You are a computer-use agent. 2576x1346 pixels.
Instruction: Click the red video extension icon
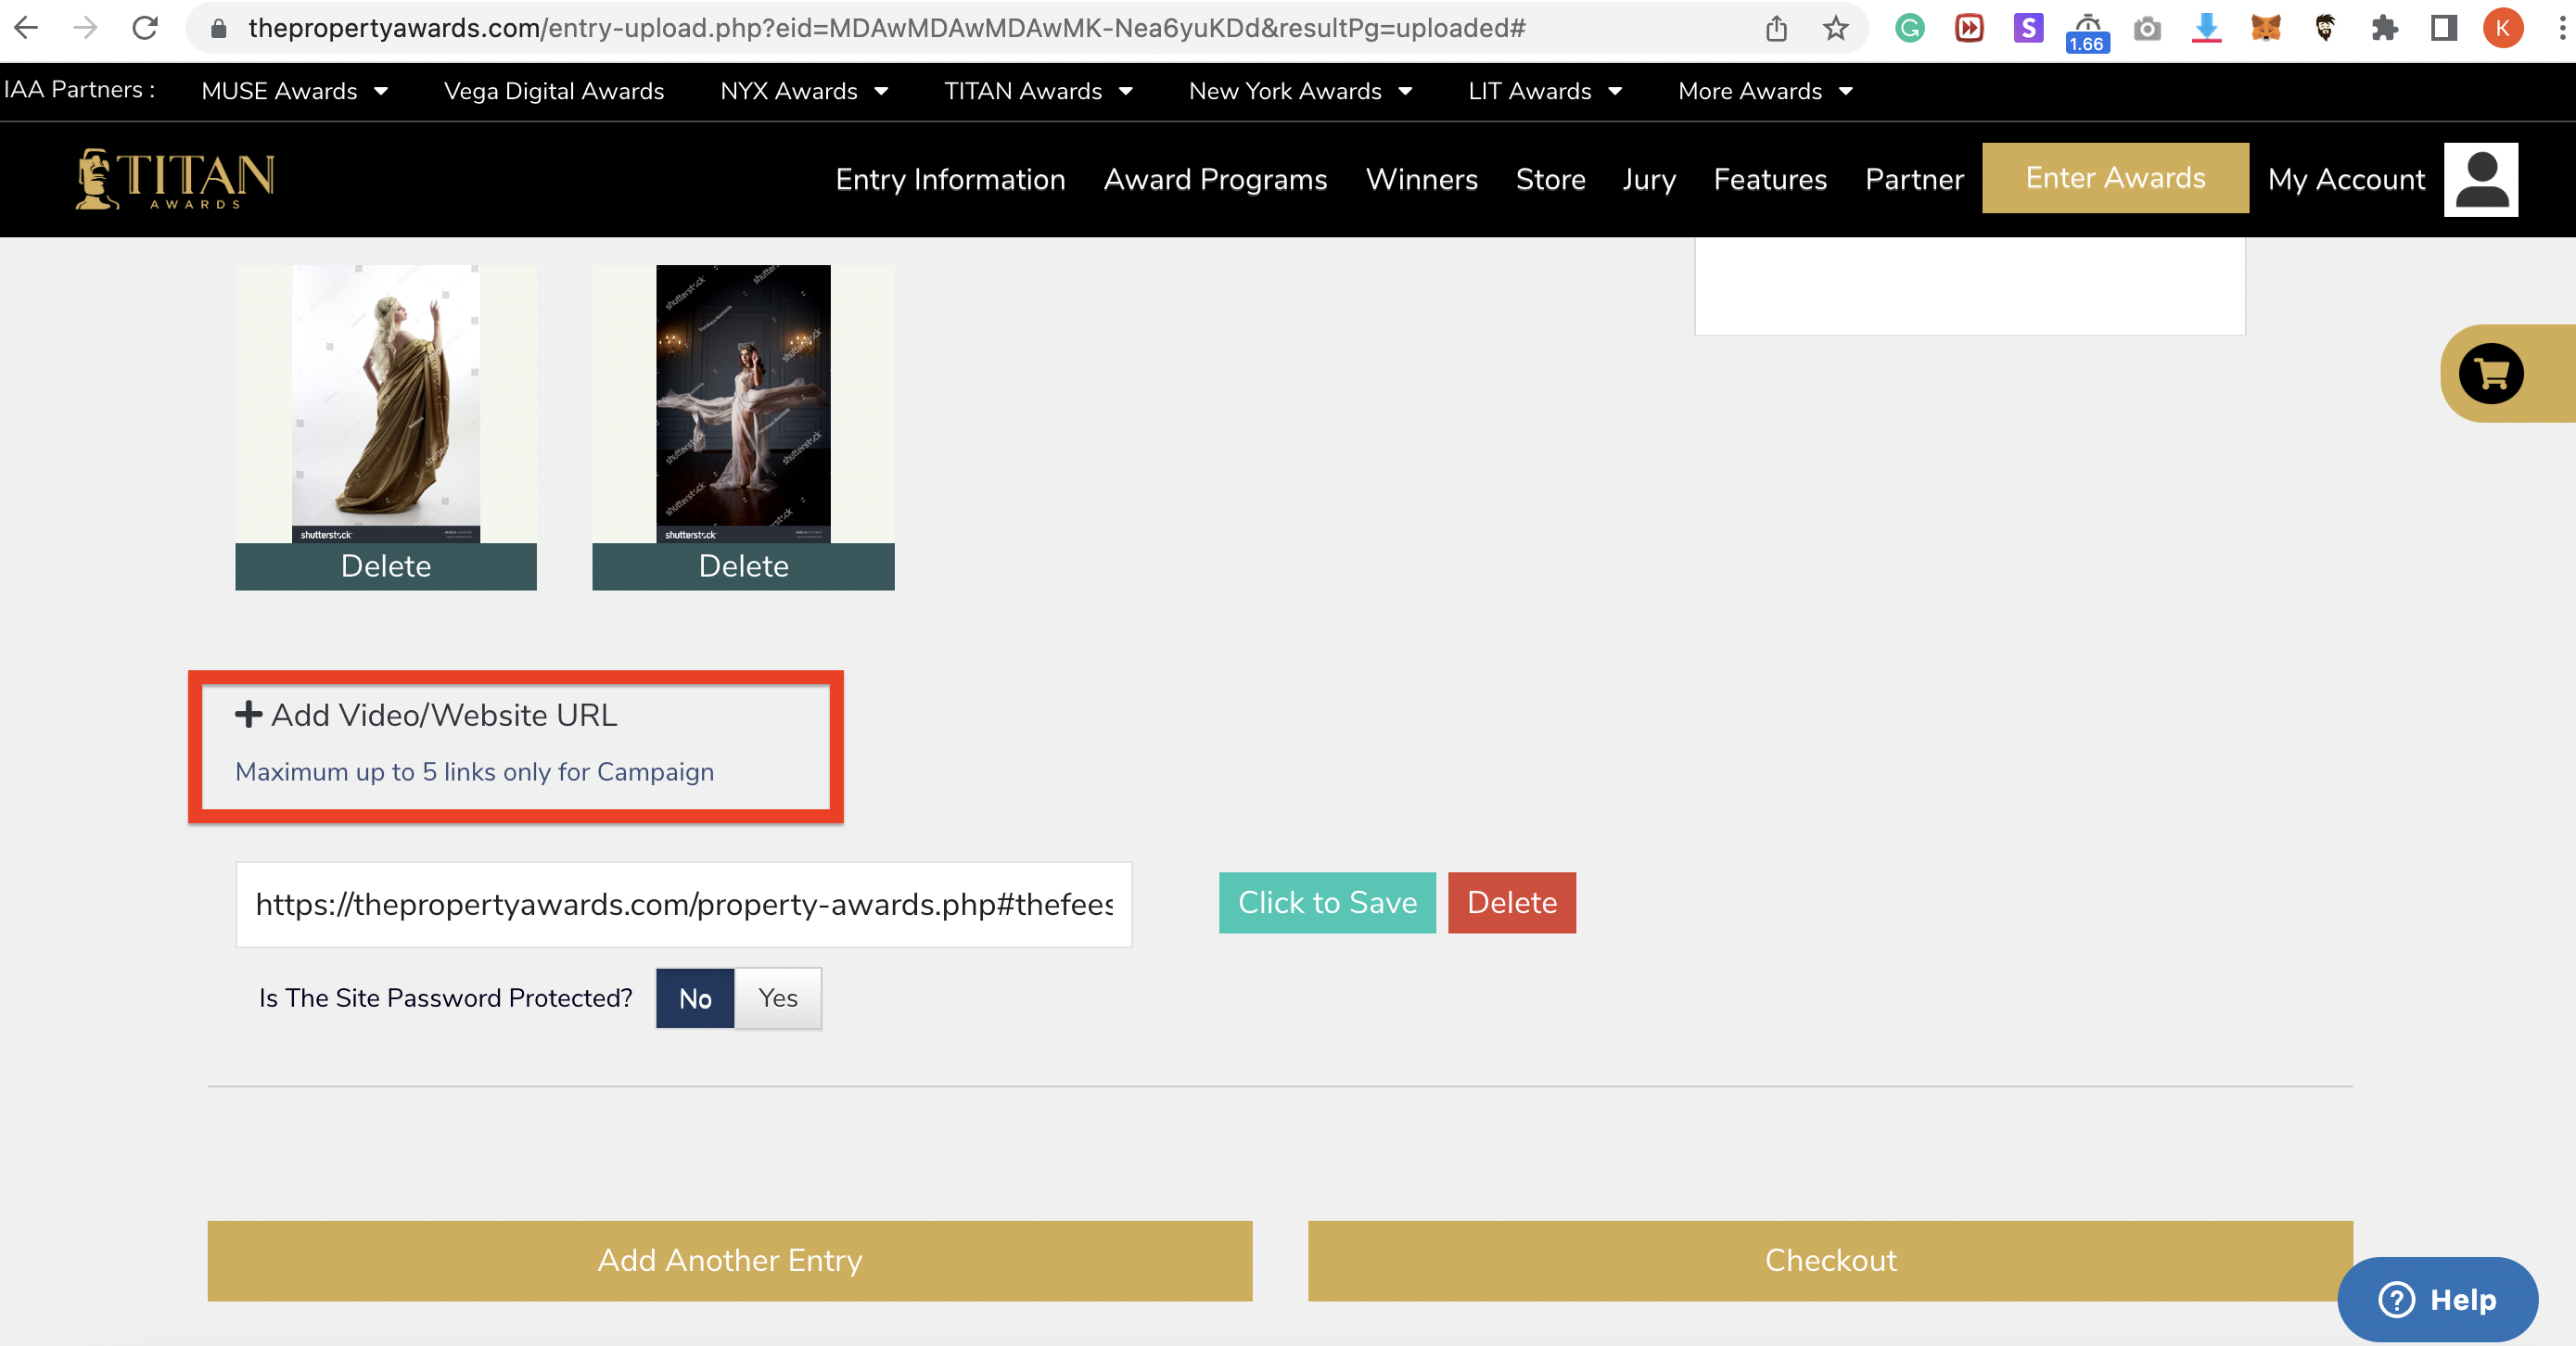(x=1969, y=28)
